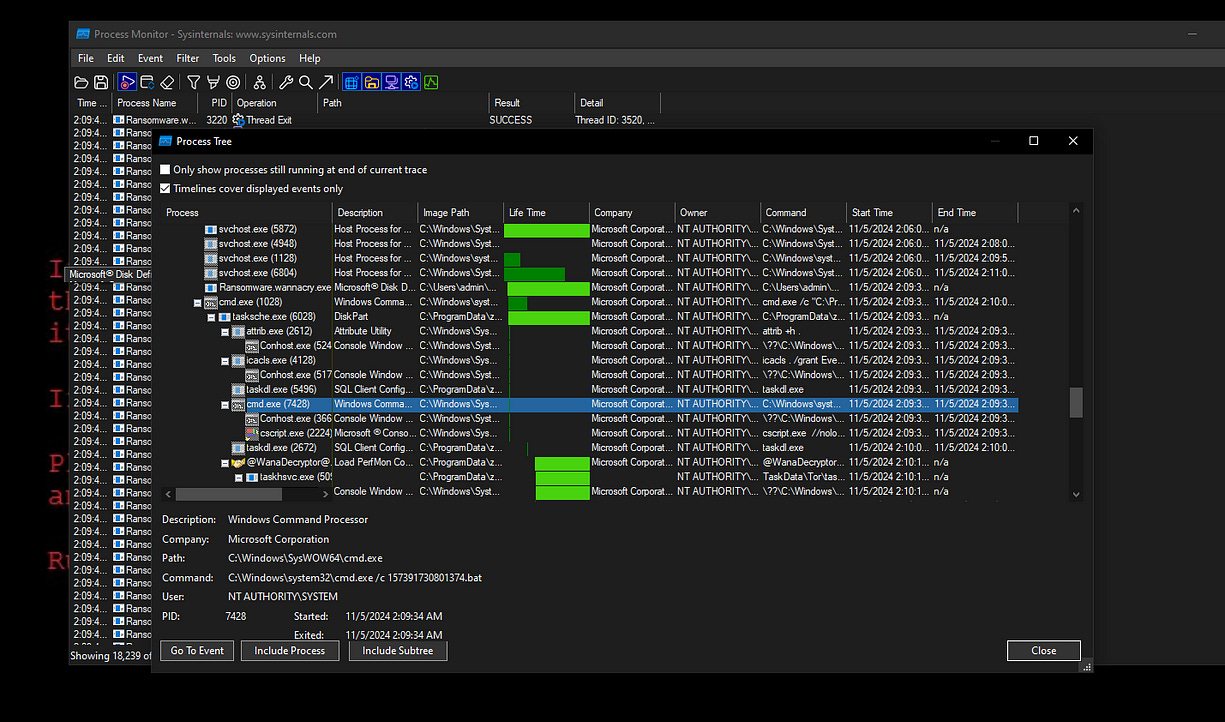Click the cscript.exe (2224) process icon

[252, 433]
